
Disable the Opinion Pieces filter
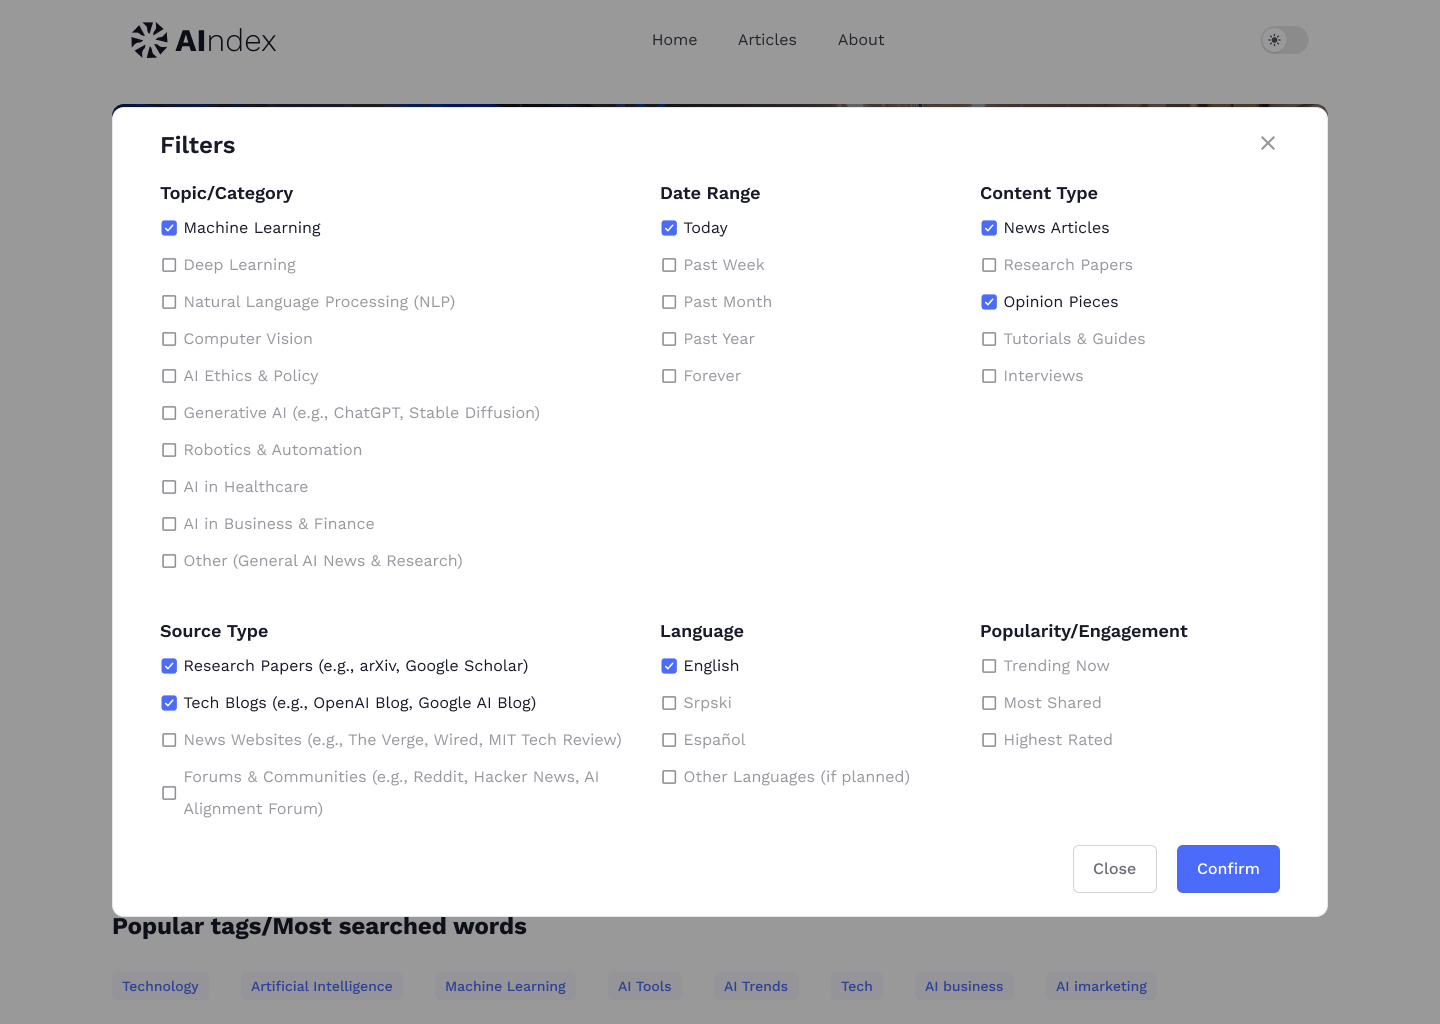point(989,301)
